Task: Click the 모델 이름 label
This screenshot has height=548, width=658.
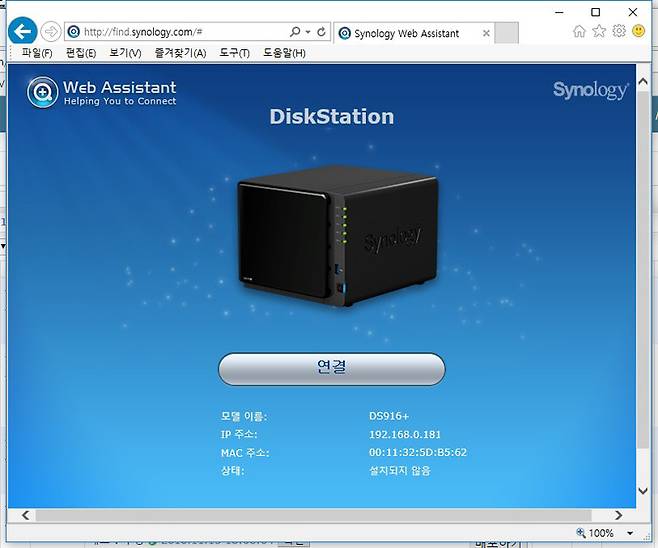Action: click(244, 416)
